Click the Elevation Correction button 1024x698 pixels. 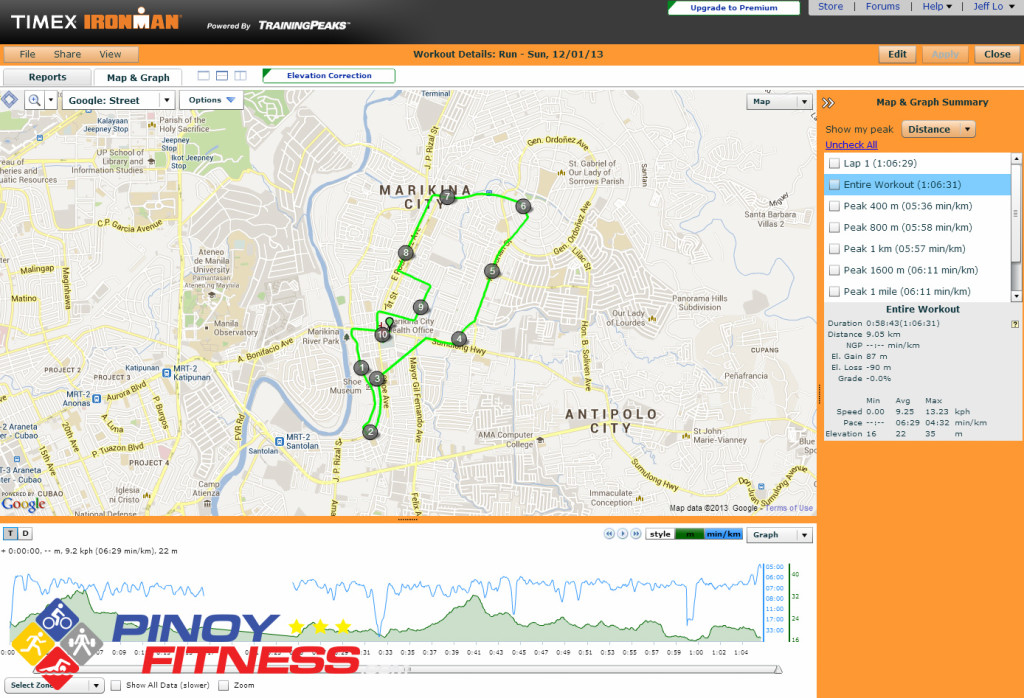[329, 75]
